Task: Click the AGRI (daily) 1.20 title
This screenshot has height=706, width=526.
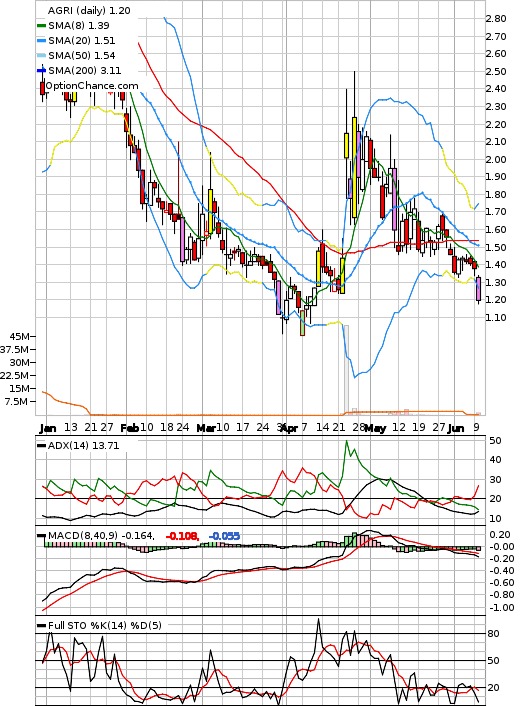Action: tap(89, 10)
